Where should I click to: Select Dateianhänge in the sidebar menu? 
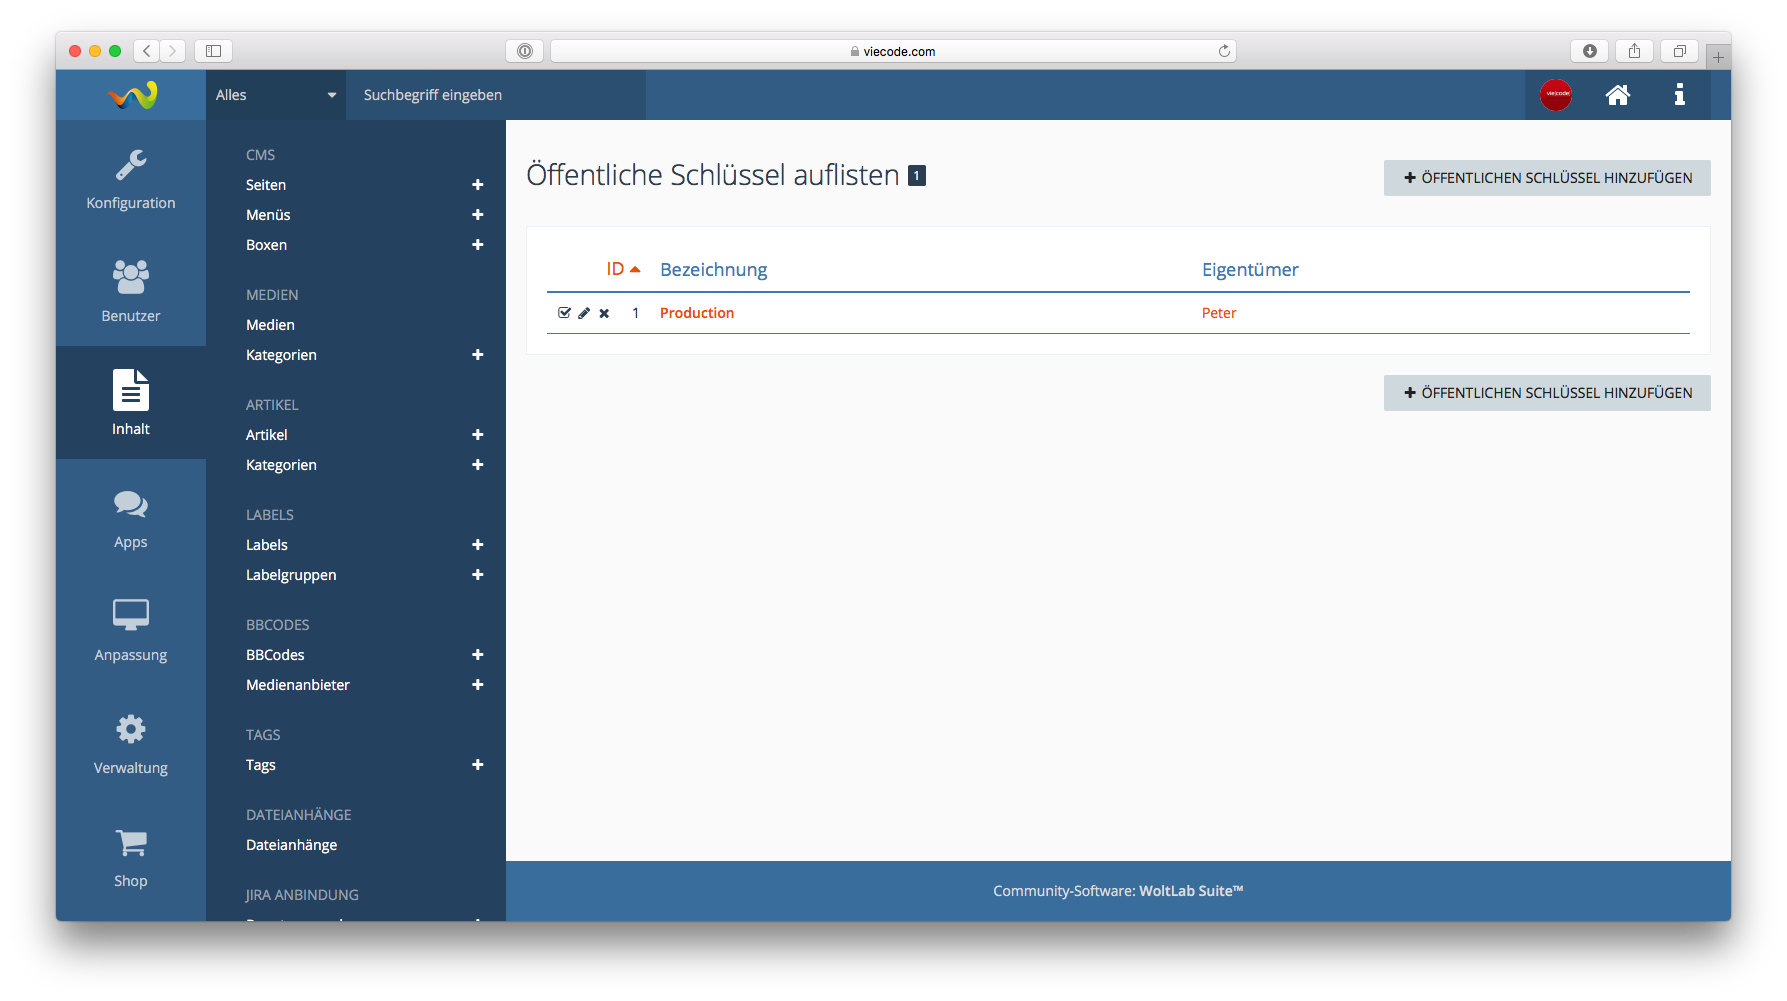291,845
